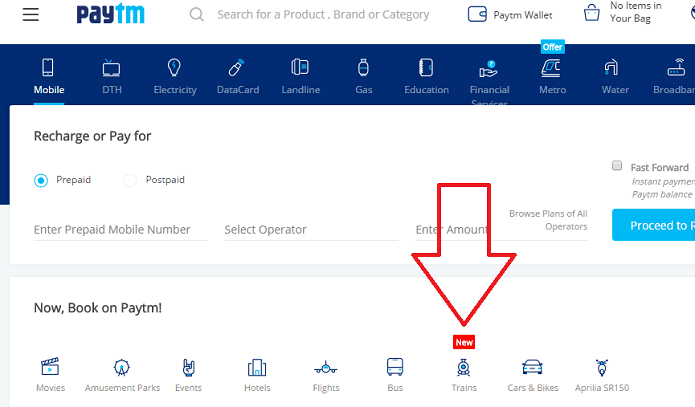Image resolution: width=695 pixels, height=407 pixels.
Task: Click the Financial Services icon
Action: pyautogui.click(x=488, y=69)
